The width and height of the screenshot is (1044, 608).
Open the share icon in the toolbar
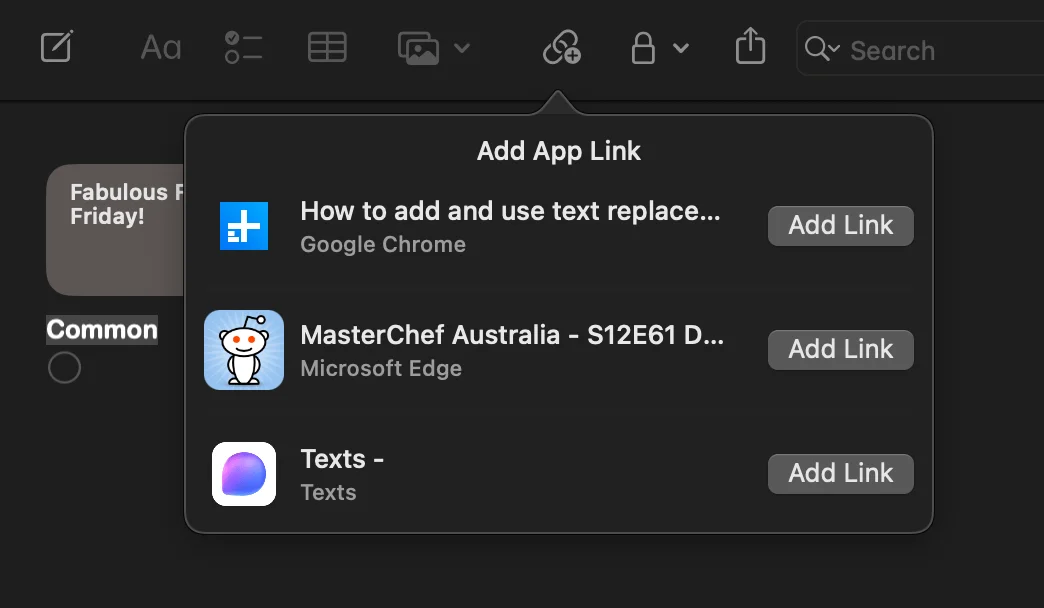(x=749, y=47)
